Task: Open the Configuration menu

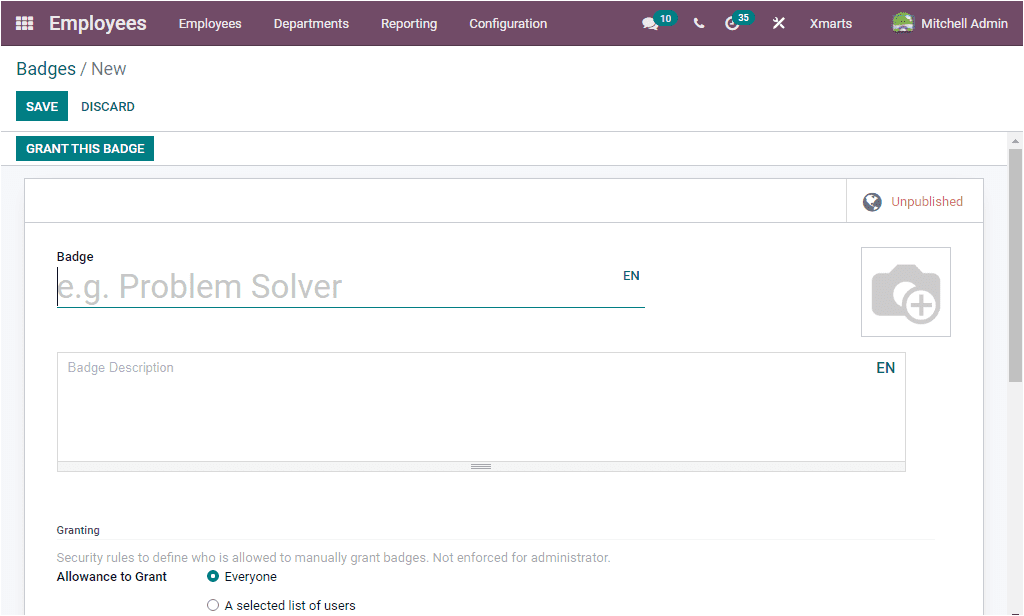Action: (x=508, y=23)
